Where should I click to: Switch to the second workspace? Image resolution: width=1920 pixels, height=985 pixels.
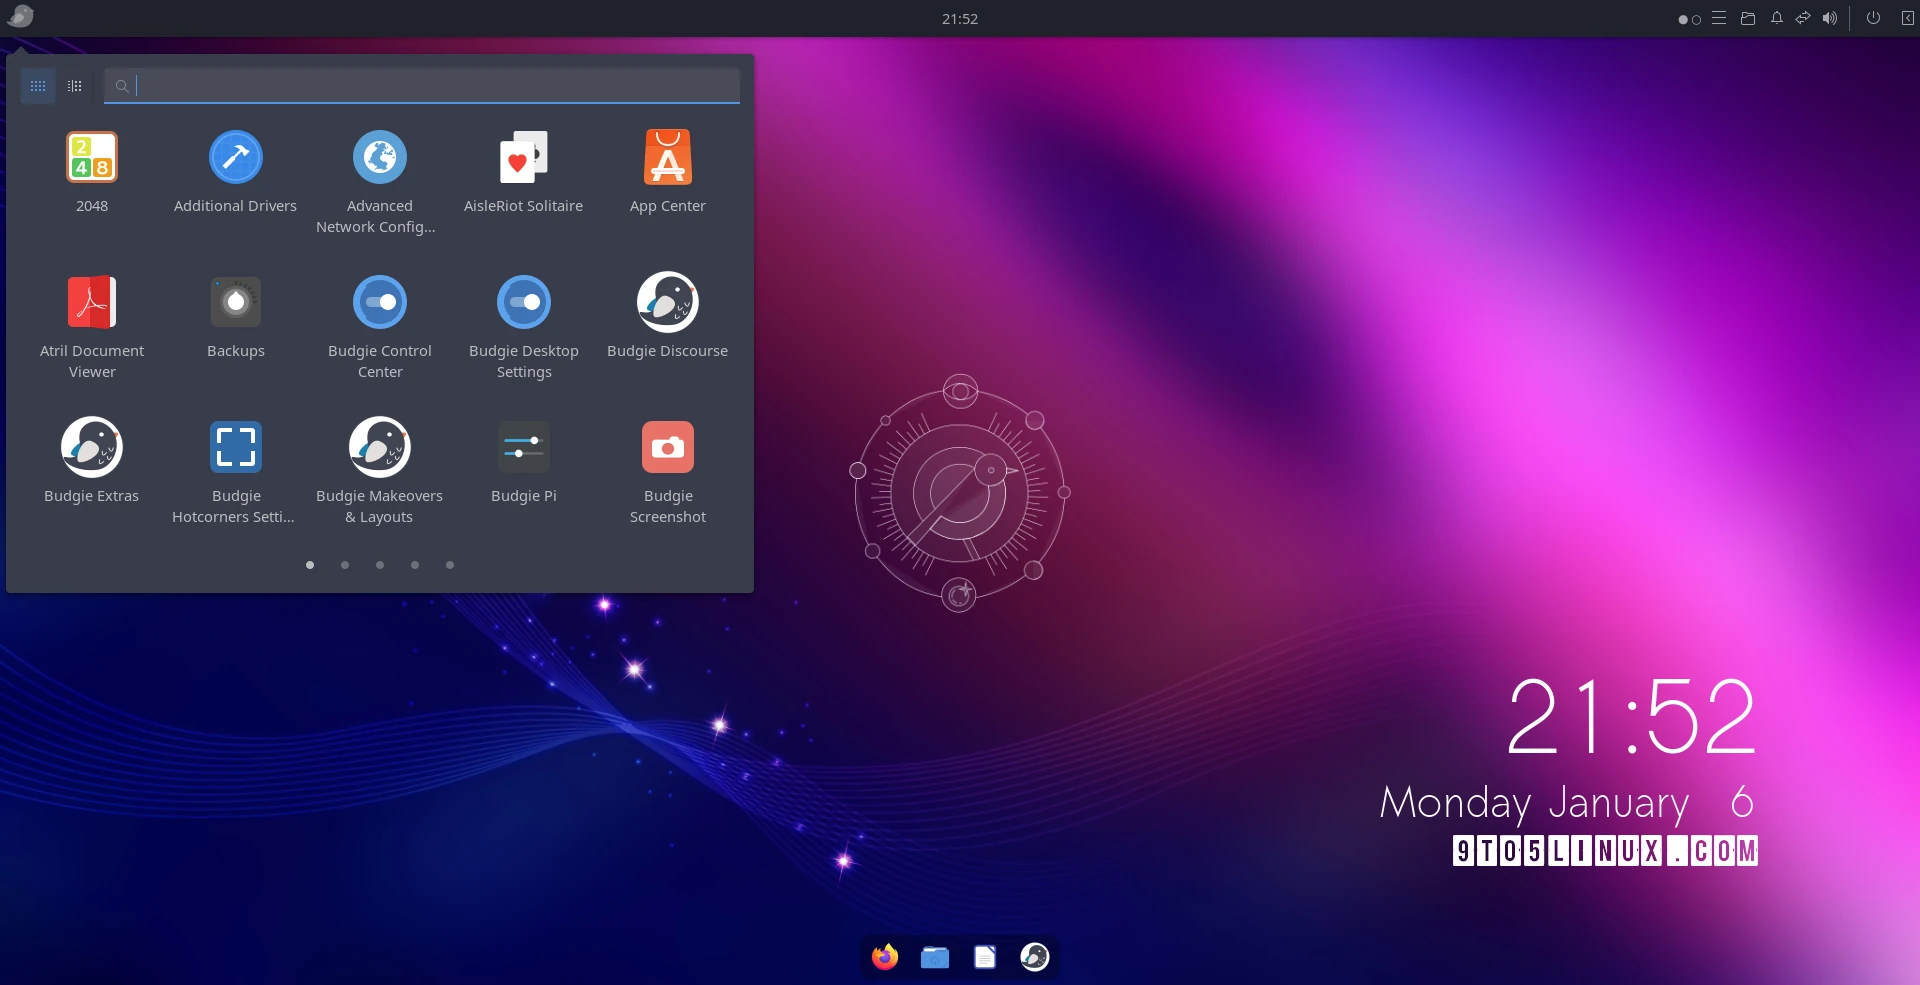tap(1696, 19)
